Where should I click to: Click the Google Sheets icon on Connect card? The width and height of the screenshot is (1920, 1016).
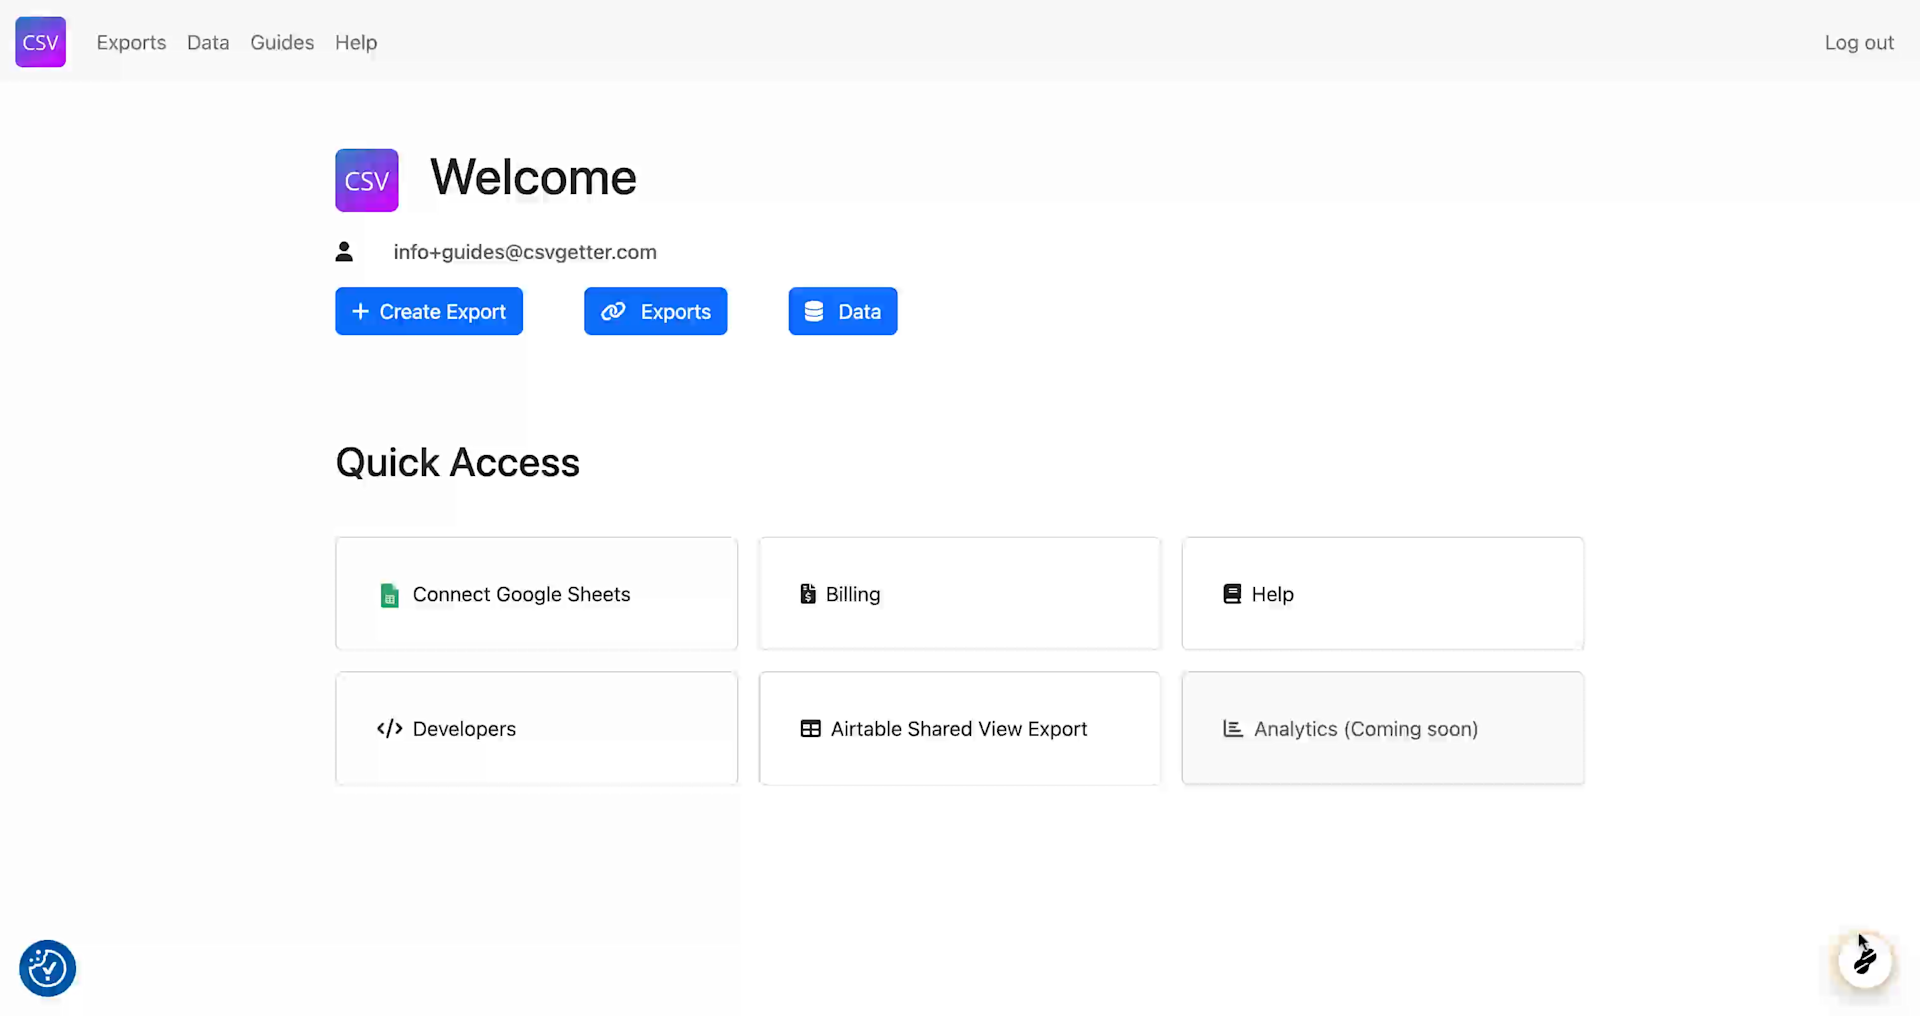389,594
